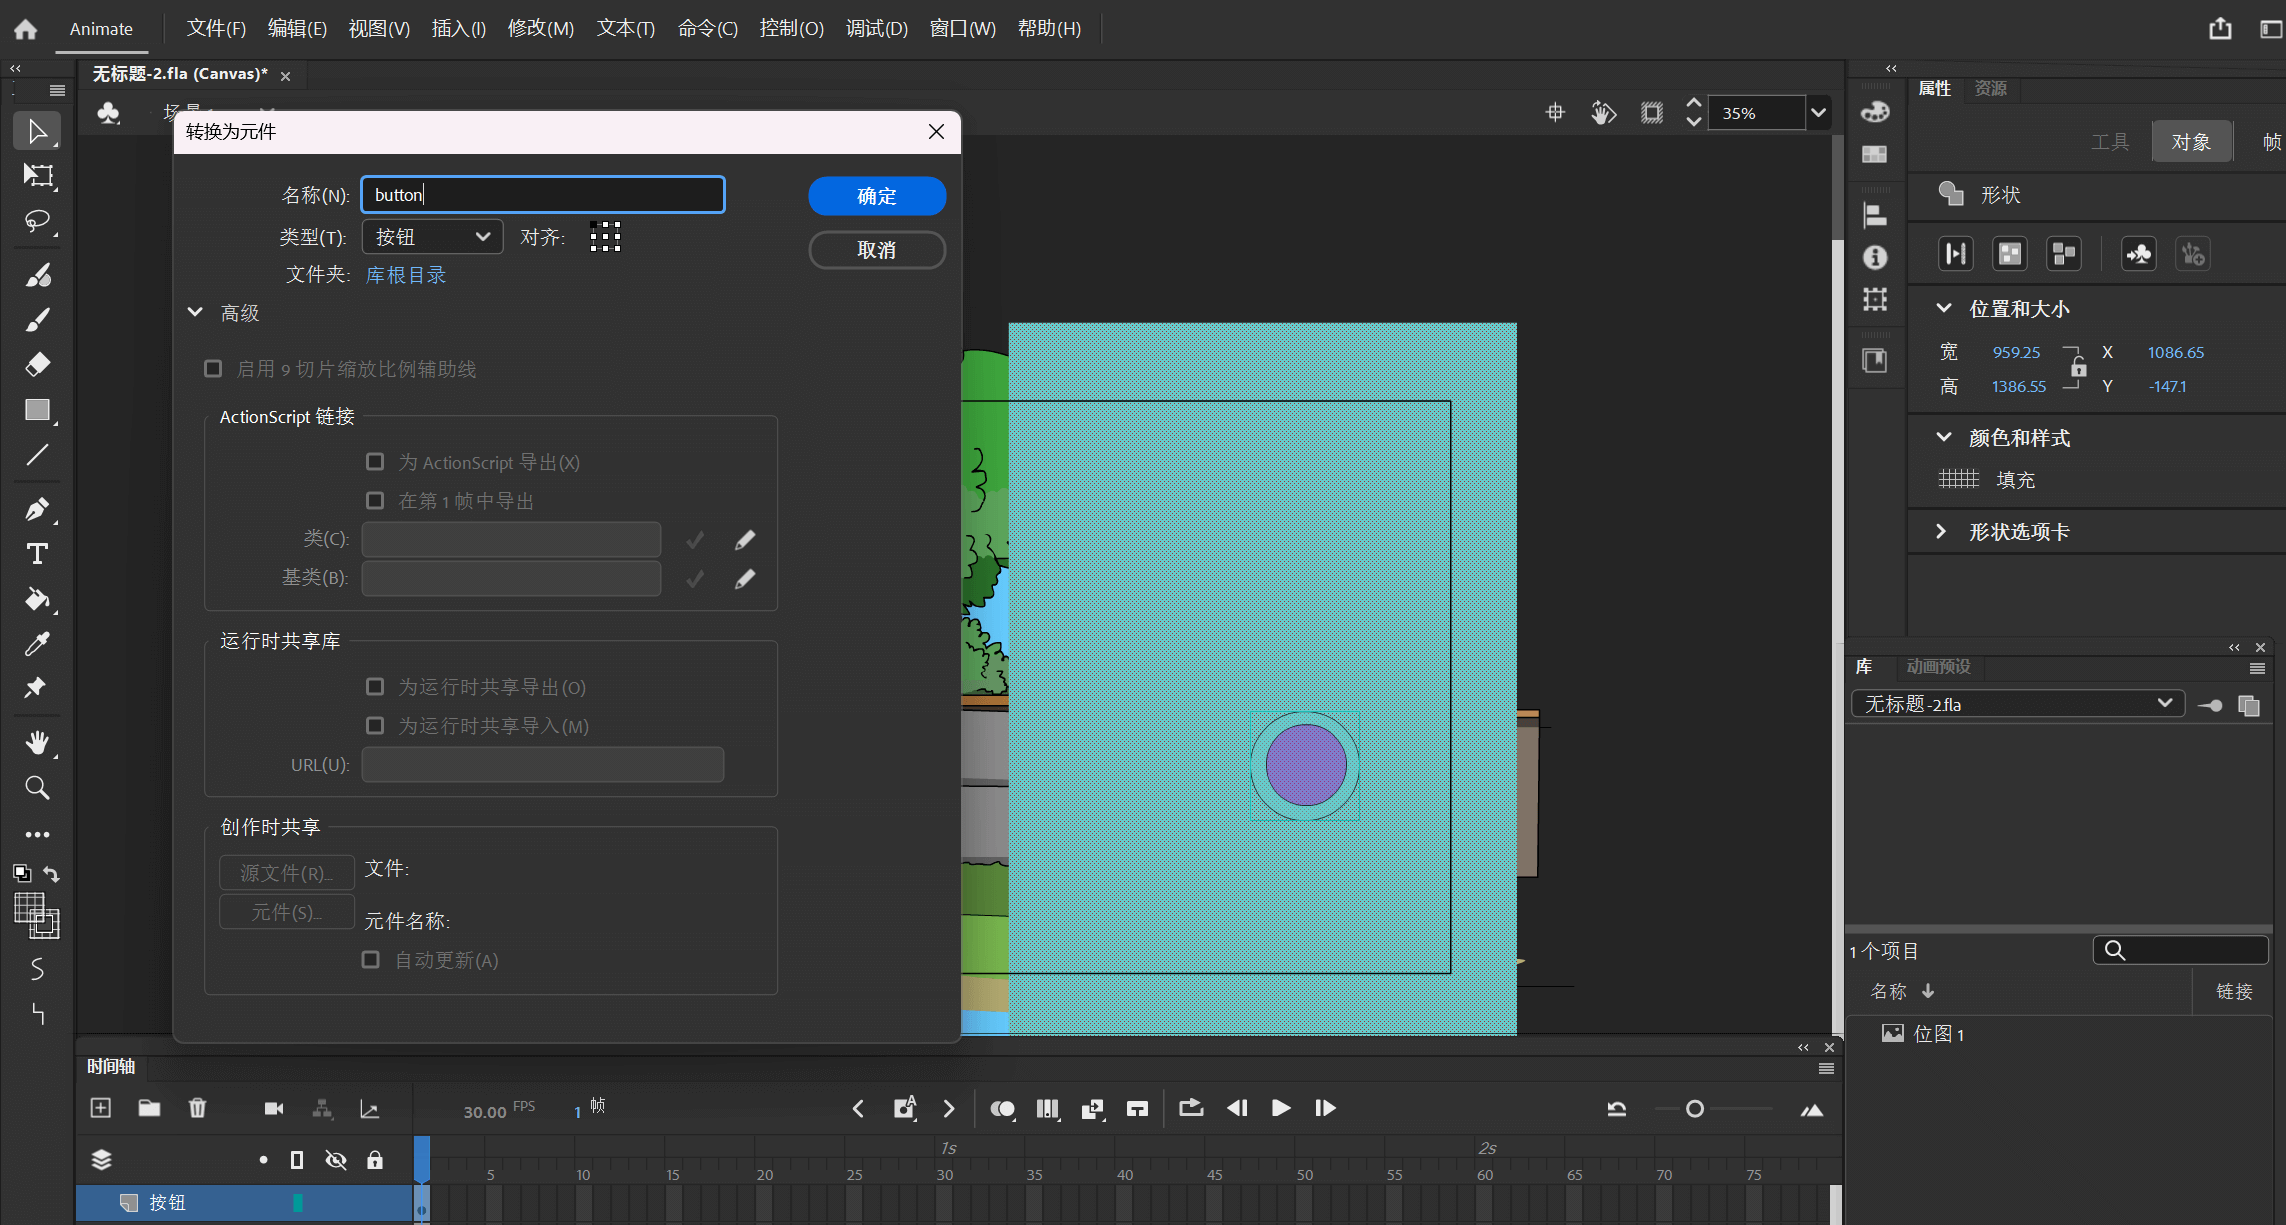2286x1225 pixels.
Task: Select the Eyedropper tool
Action: 37,644
